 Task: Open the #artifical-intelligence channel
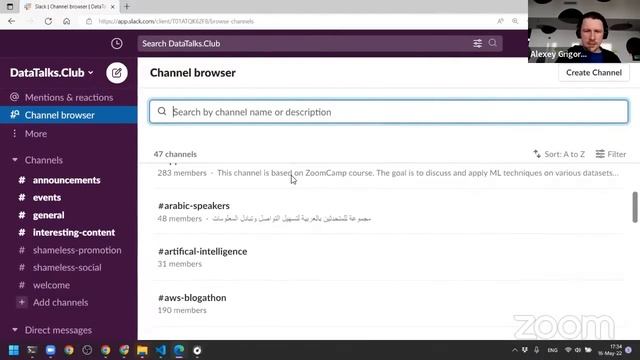[202, 251]
